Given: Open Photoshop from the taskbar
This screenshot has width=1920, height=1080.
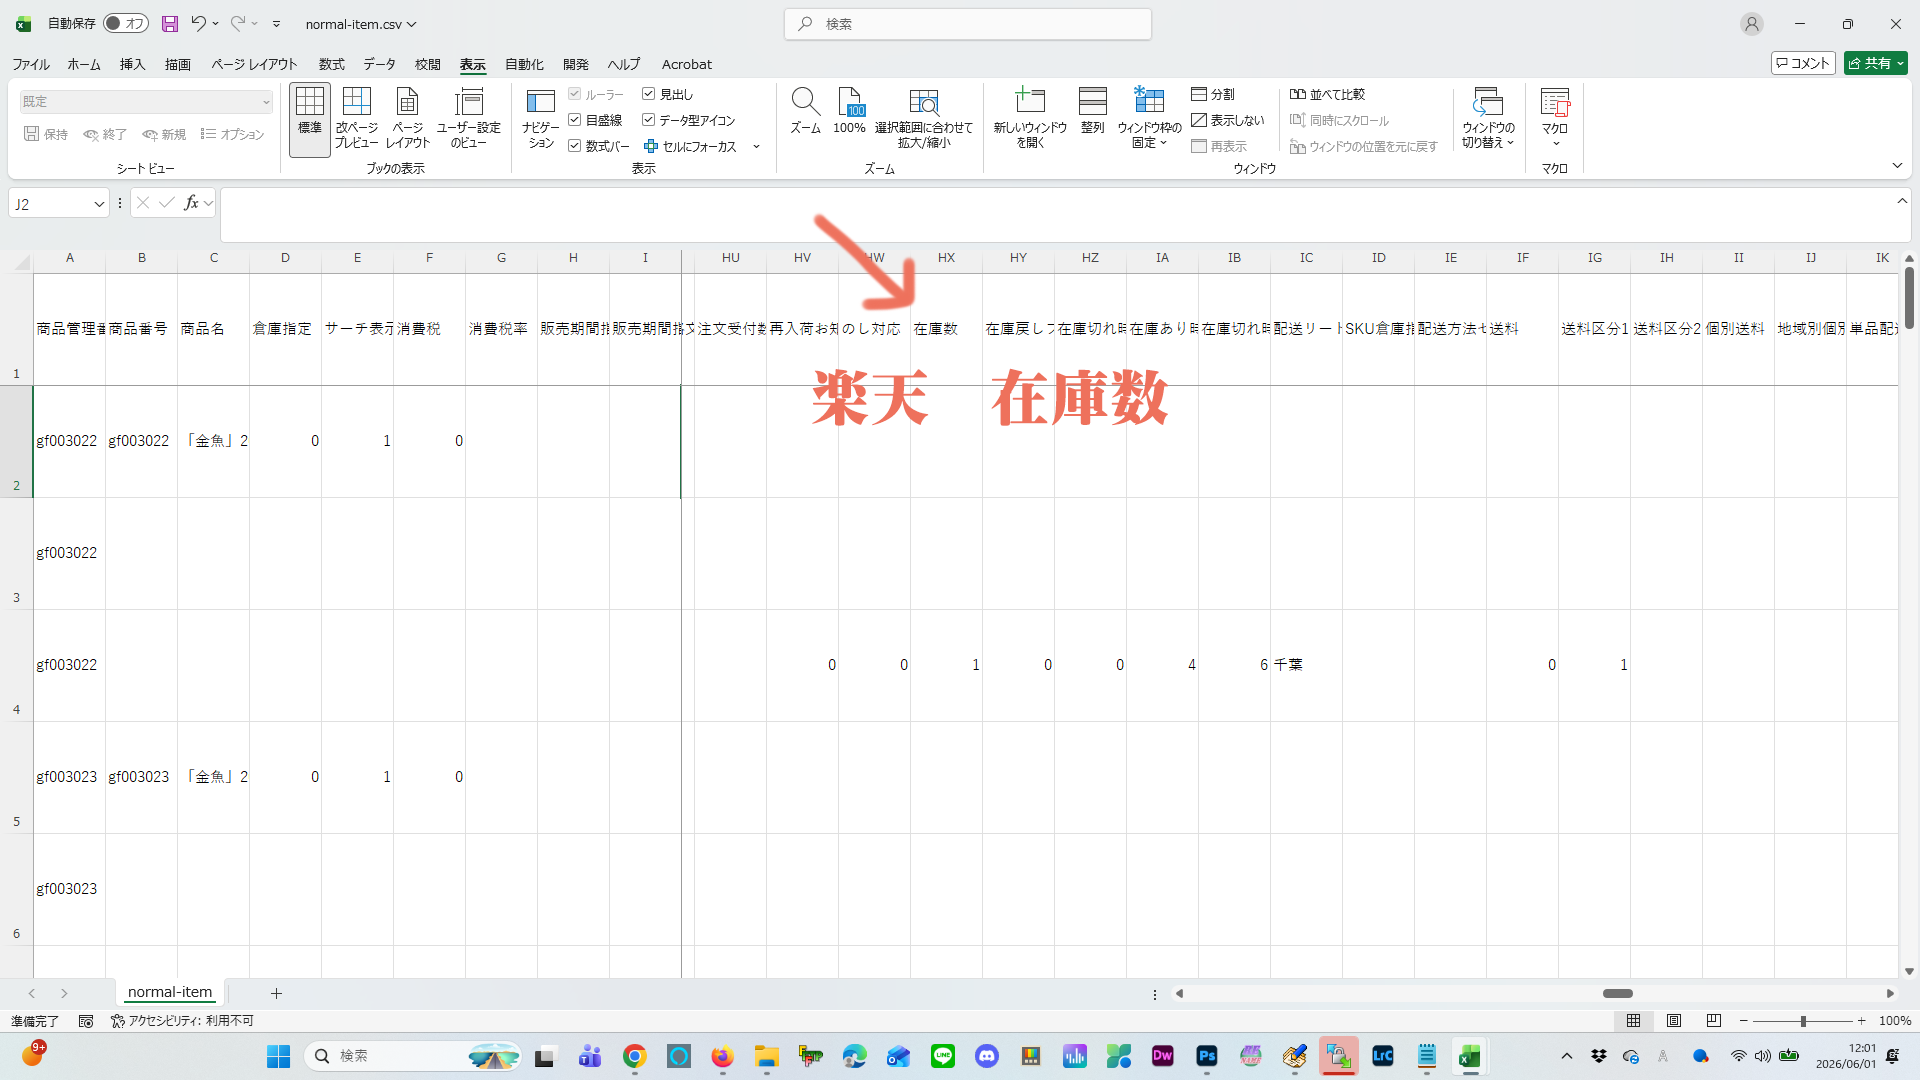Looking at the screenshot, I should tap(1207, 1056).
